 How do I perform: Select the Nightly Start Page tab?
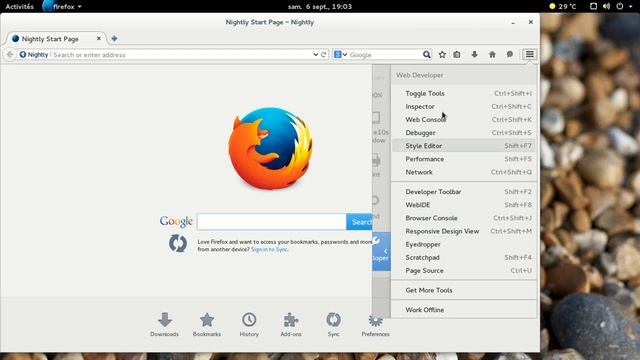[56, 38]
